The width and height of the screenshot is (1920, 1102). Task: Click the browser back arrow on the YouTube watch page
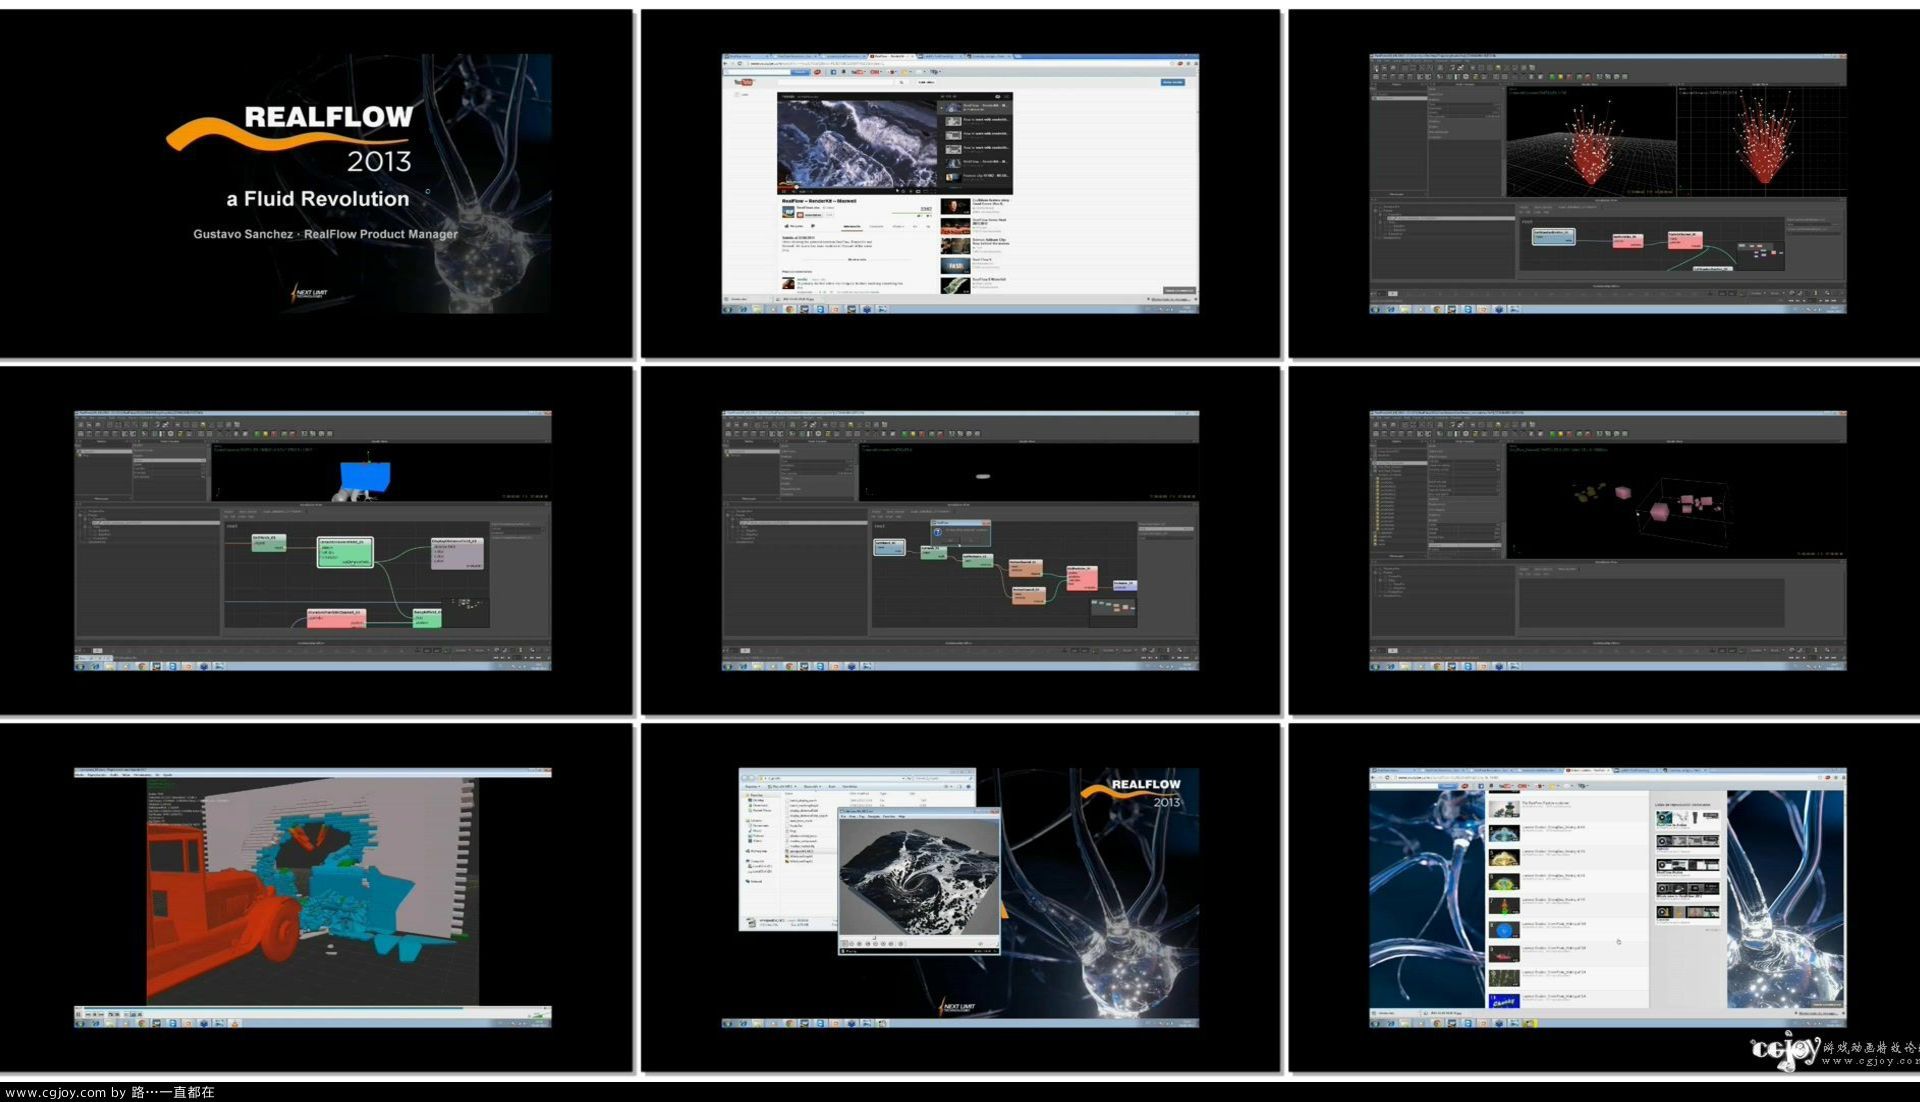pos(725,63)
